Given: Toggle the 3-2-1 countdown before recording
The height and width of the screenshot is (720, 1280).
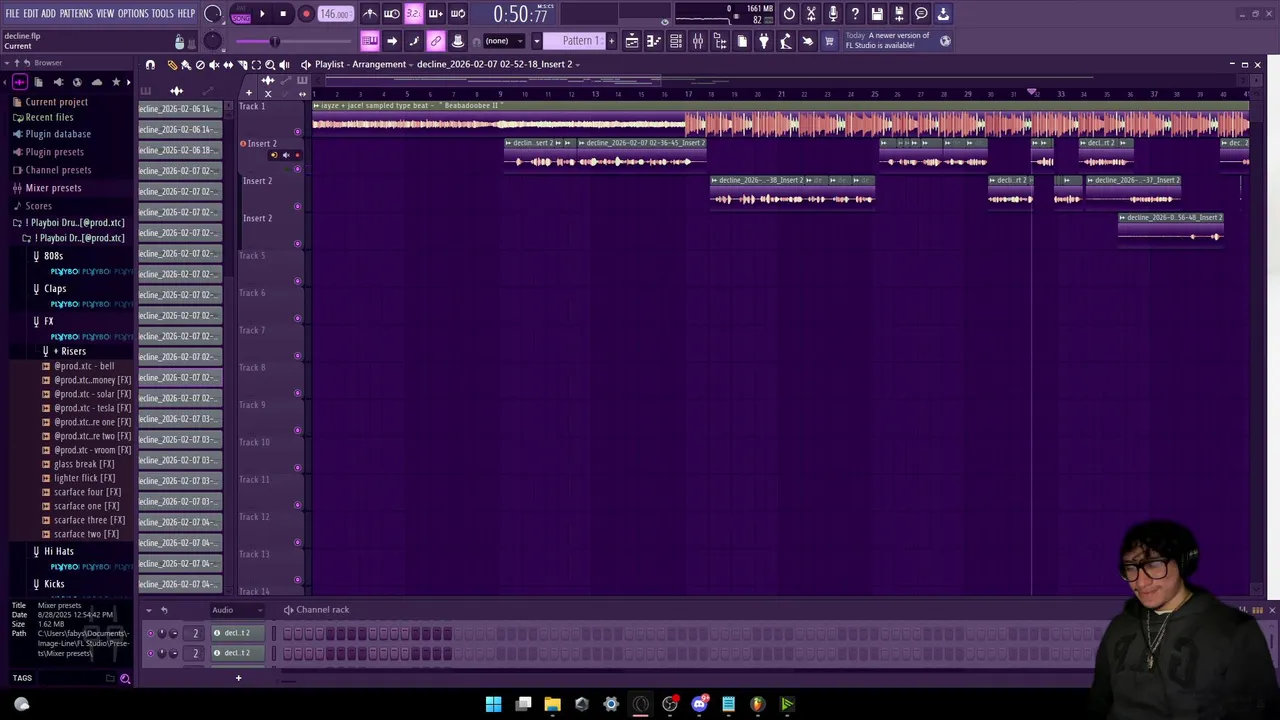Looking at the screenshot, I should coord(413,14).
